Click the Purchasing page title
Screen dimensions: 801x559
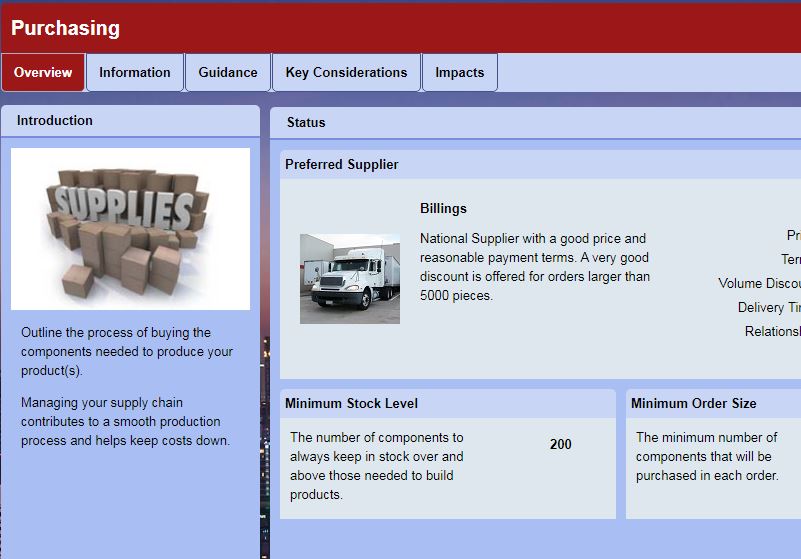(65, 28)
